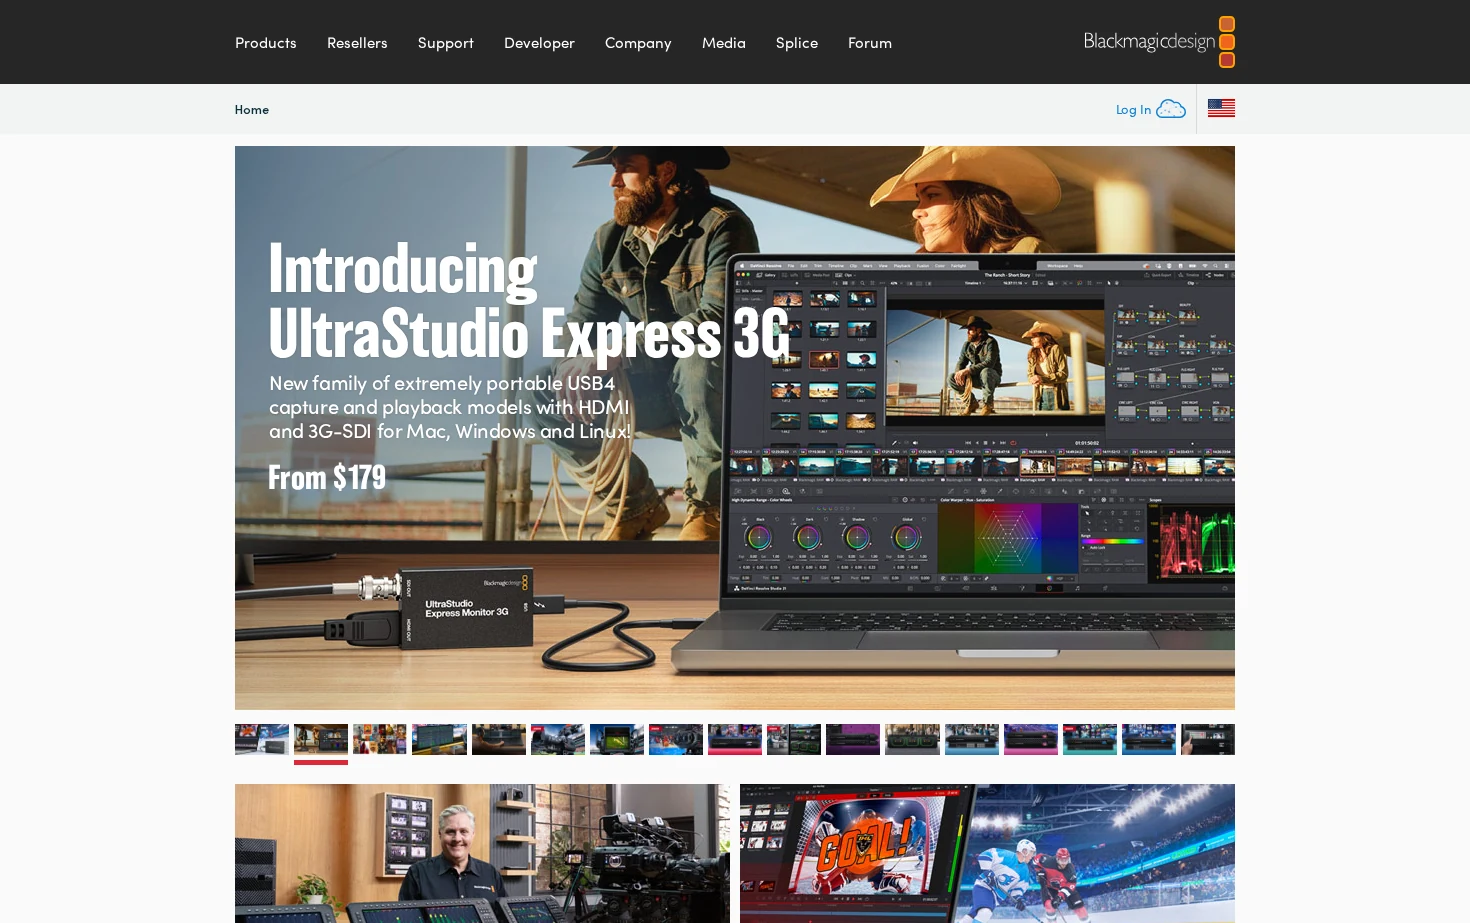Viewport: 1470px width, 923px height.
Task: Open the Products menu
Action: tap(265, 43)
